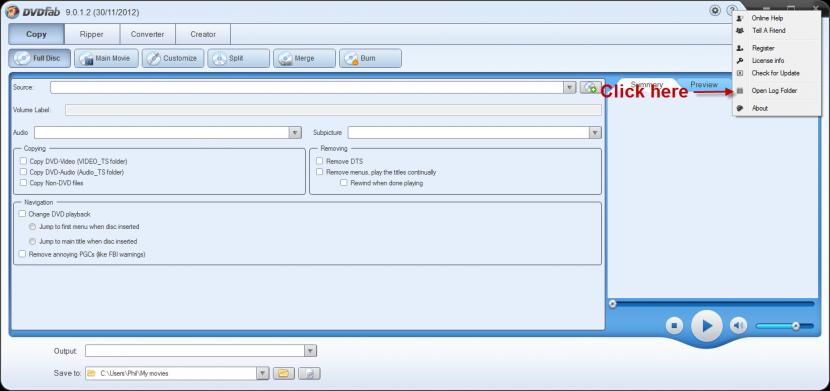Open the Audio dropdown
This screenshot has height=391, width=830.
tap(295, 132)
